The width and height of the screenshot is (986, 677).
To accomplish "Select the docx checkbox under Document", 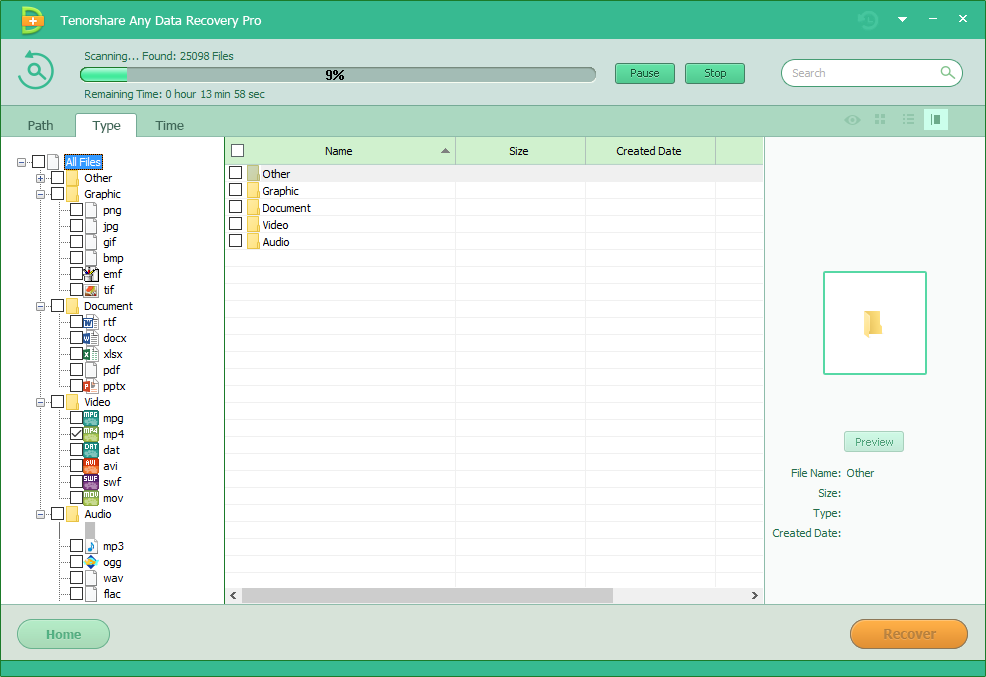I will pyautogui.click(x=77, y=337).
